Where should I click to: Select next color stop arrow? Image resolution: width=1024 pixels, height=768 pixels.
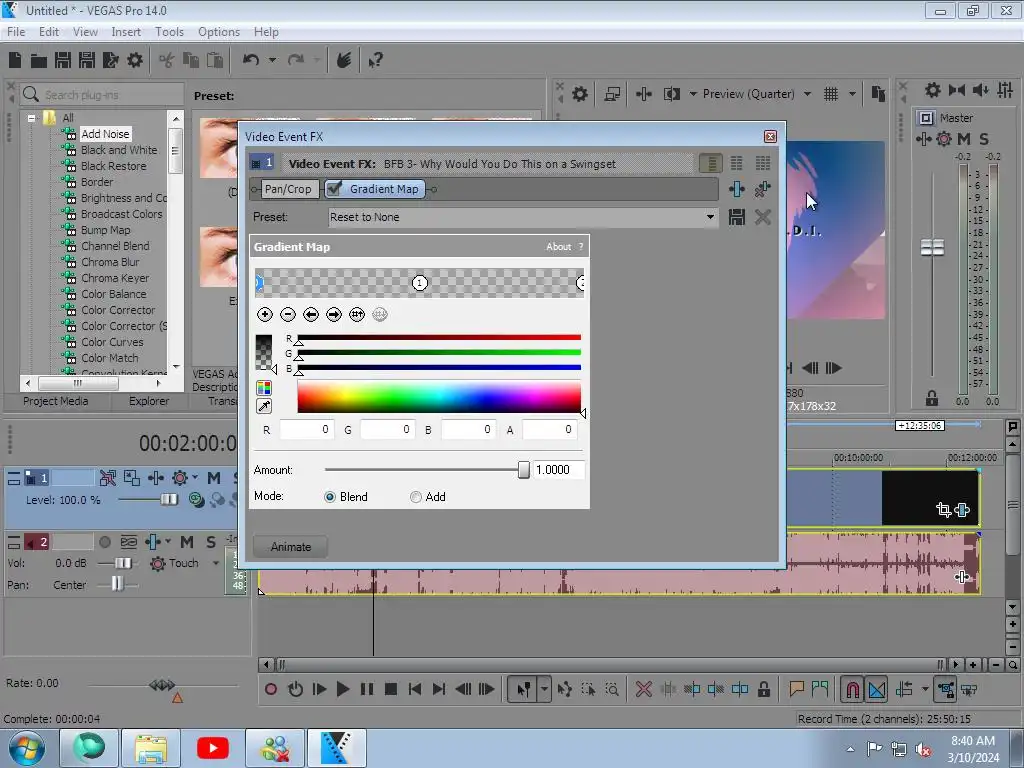334,315
